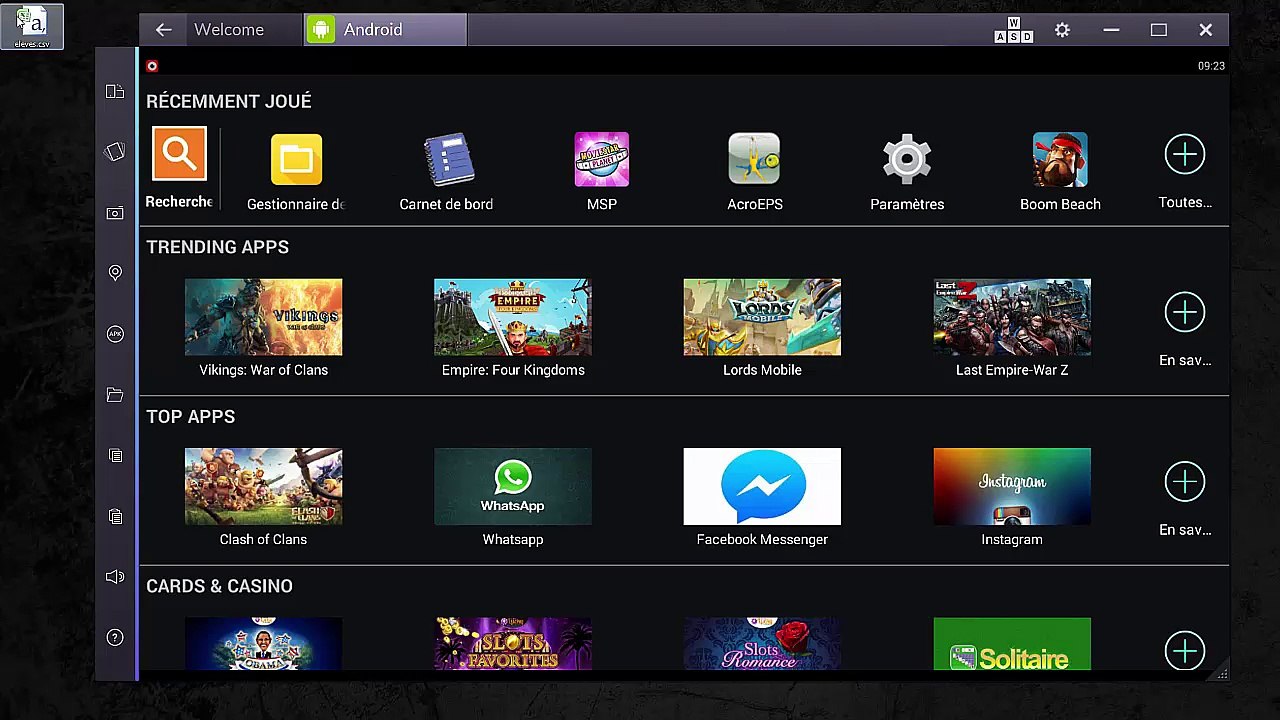Take a screenshot with the camera sidebar icon
The width and height of the screenshot is (1280, 720).
click(x=115, y=213)
